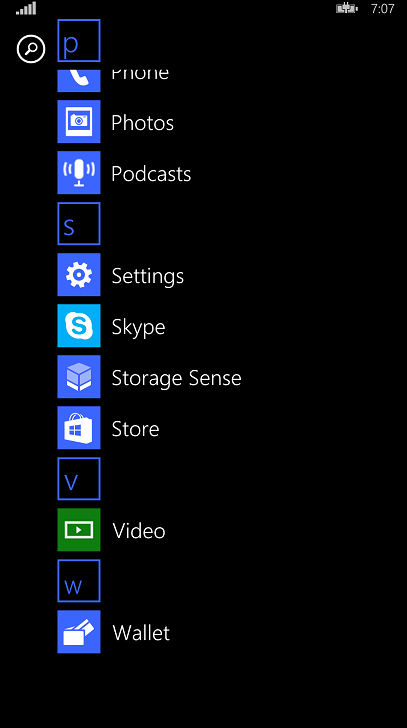Tap the Photos app icon

(x=79, y=122)
